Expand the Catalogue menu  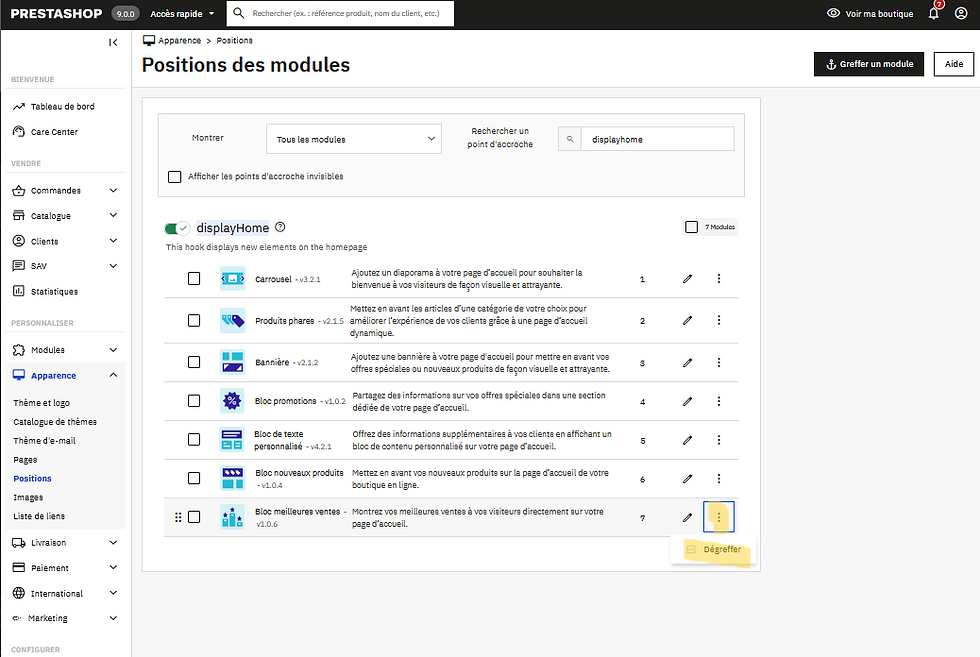pos(113,216)
